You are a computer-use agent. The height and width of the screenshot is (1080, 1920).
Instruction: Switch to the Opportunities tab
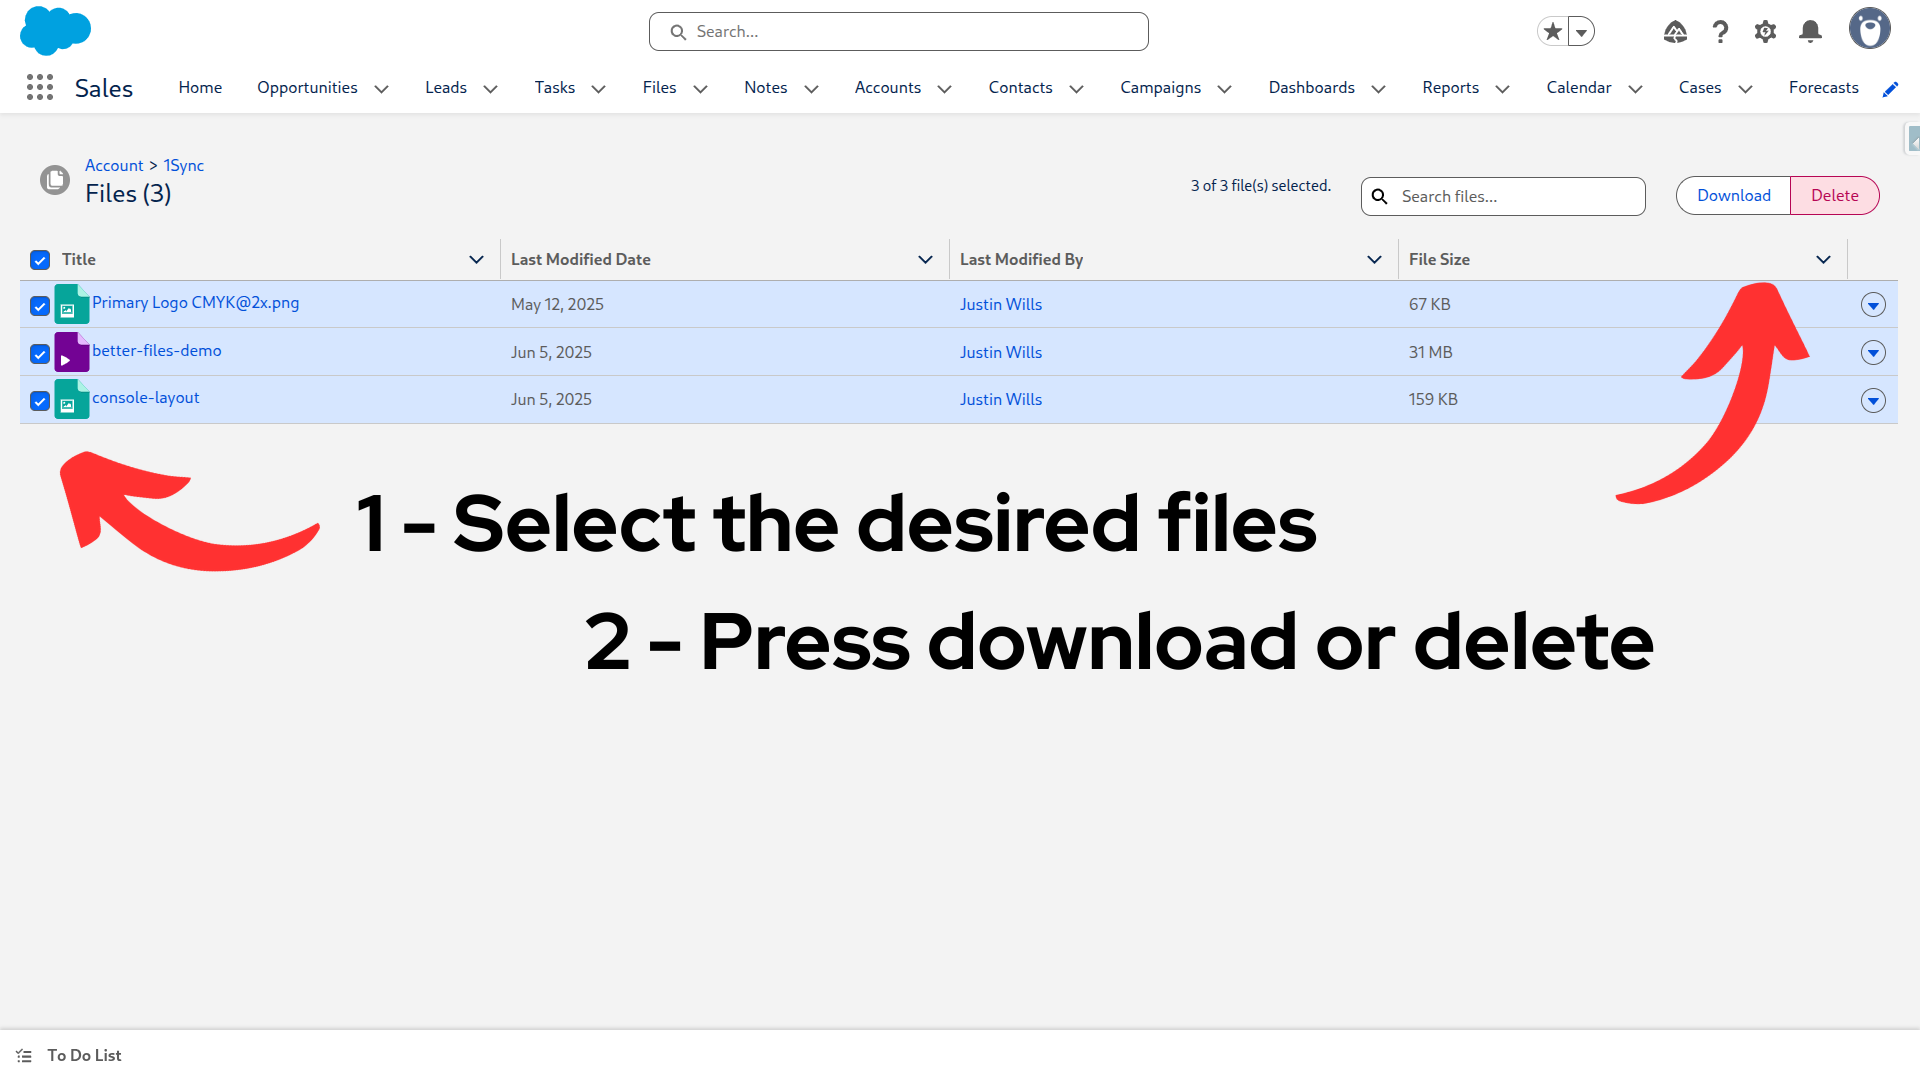point(307,88)
